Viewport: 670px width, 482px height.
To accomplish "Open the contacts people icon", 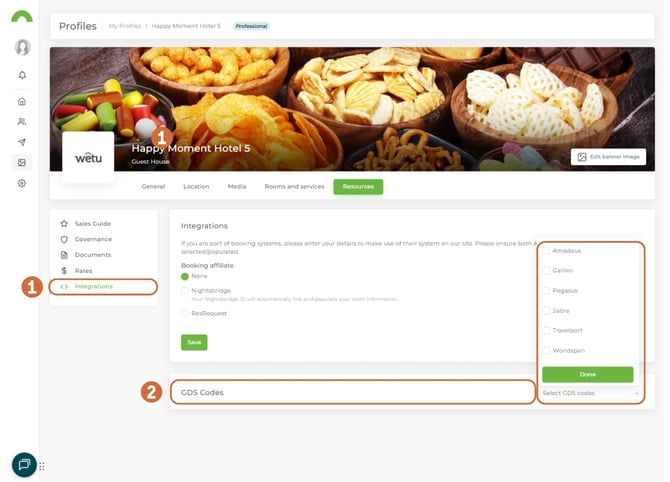I will tap(22, 122).
